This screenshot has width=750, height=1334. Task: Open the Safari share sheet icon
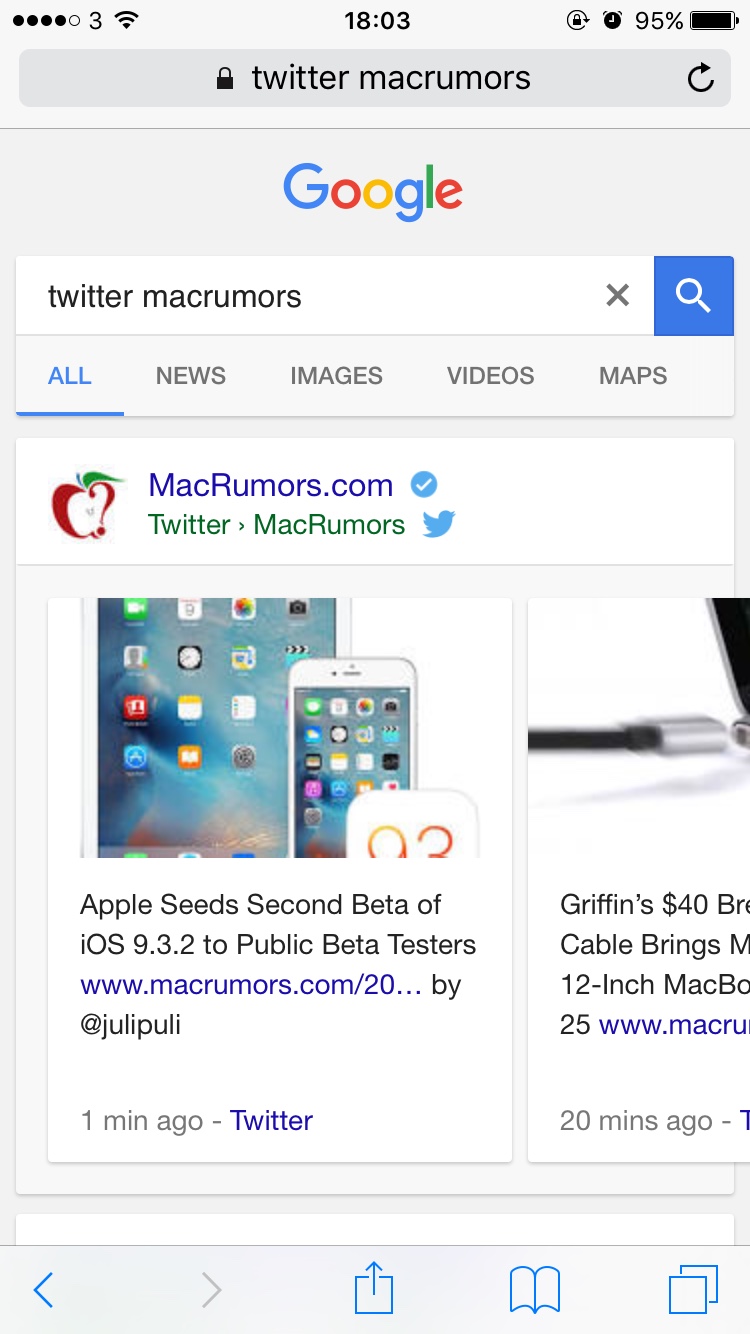[374, 1288]
